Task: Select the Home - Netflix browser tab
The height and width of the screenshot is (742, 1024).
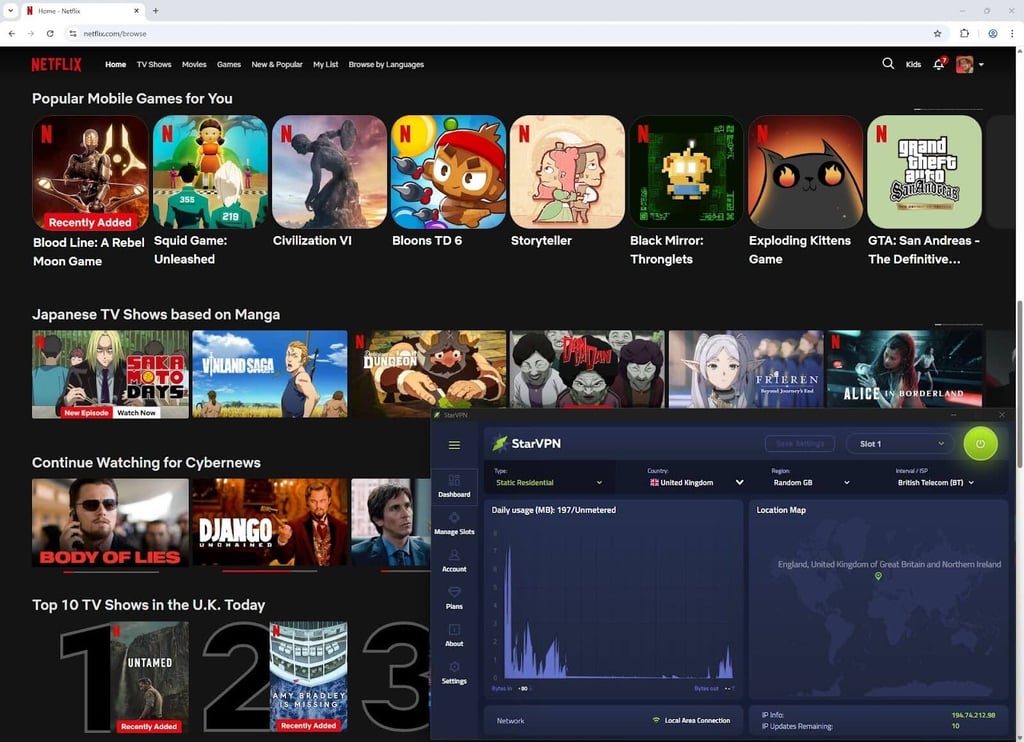Action: click(x=82, y=11)
